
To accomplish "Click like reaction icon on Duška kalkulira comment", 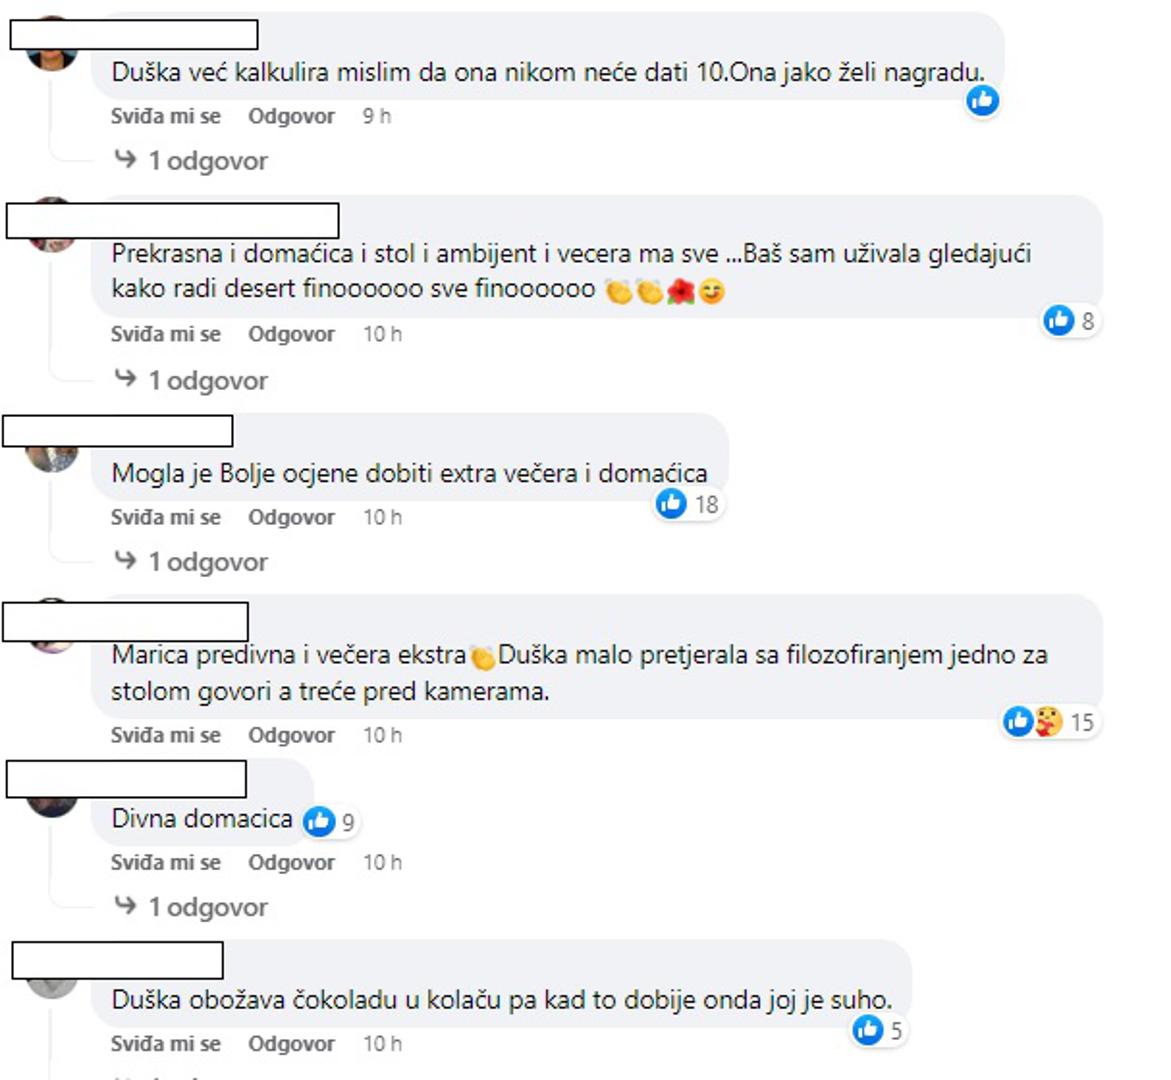I will (x=982, y=99).
